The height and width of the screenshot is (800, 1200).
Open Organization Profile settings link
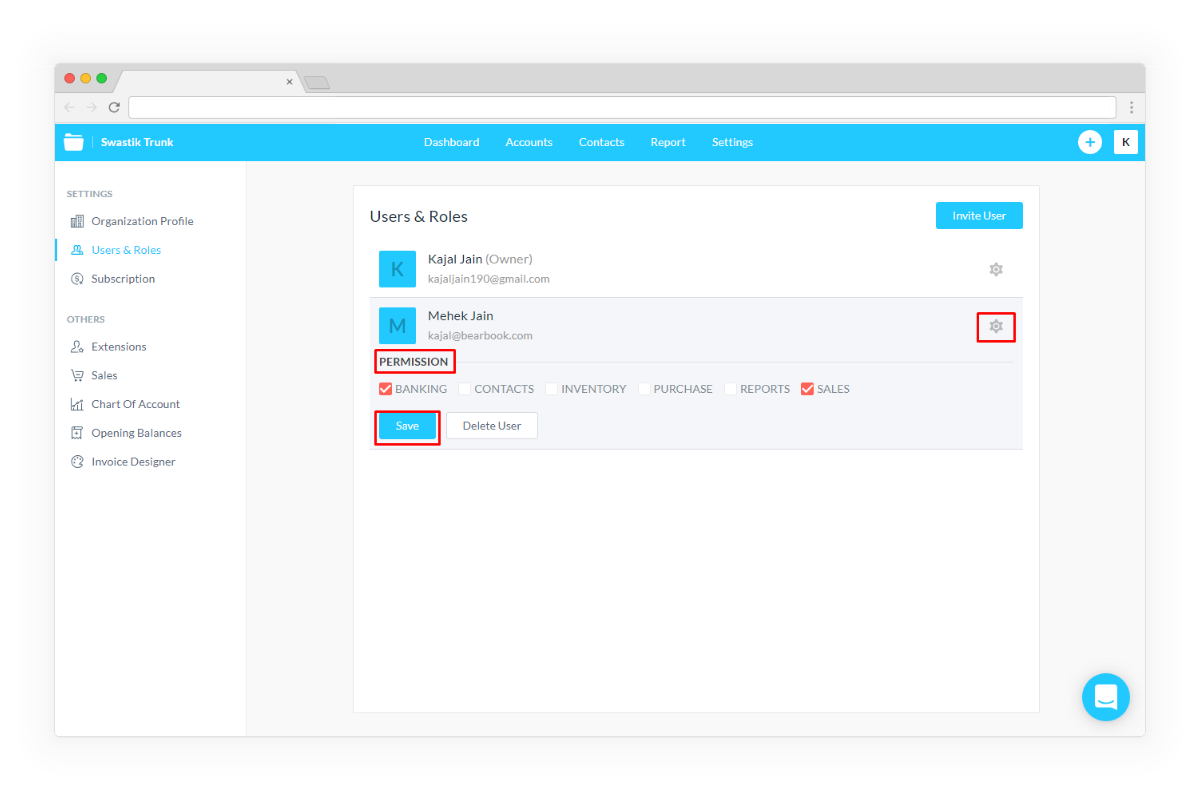pos(142,221)
